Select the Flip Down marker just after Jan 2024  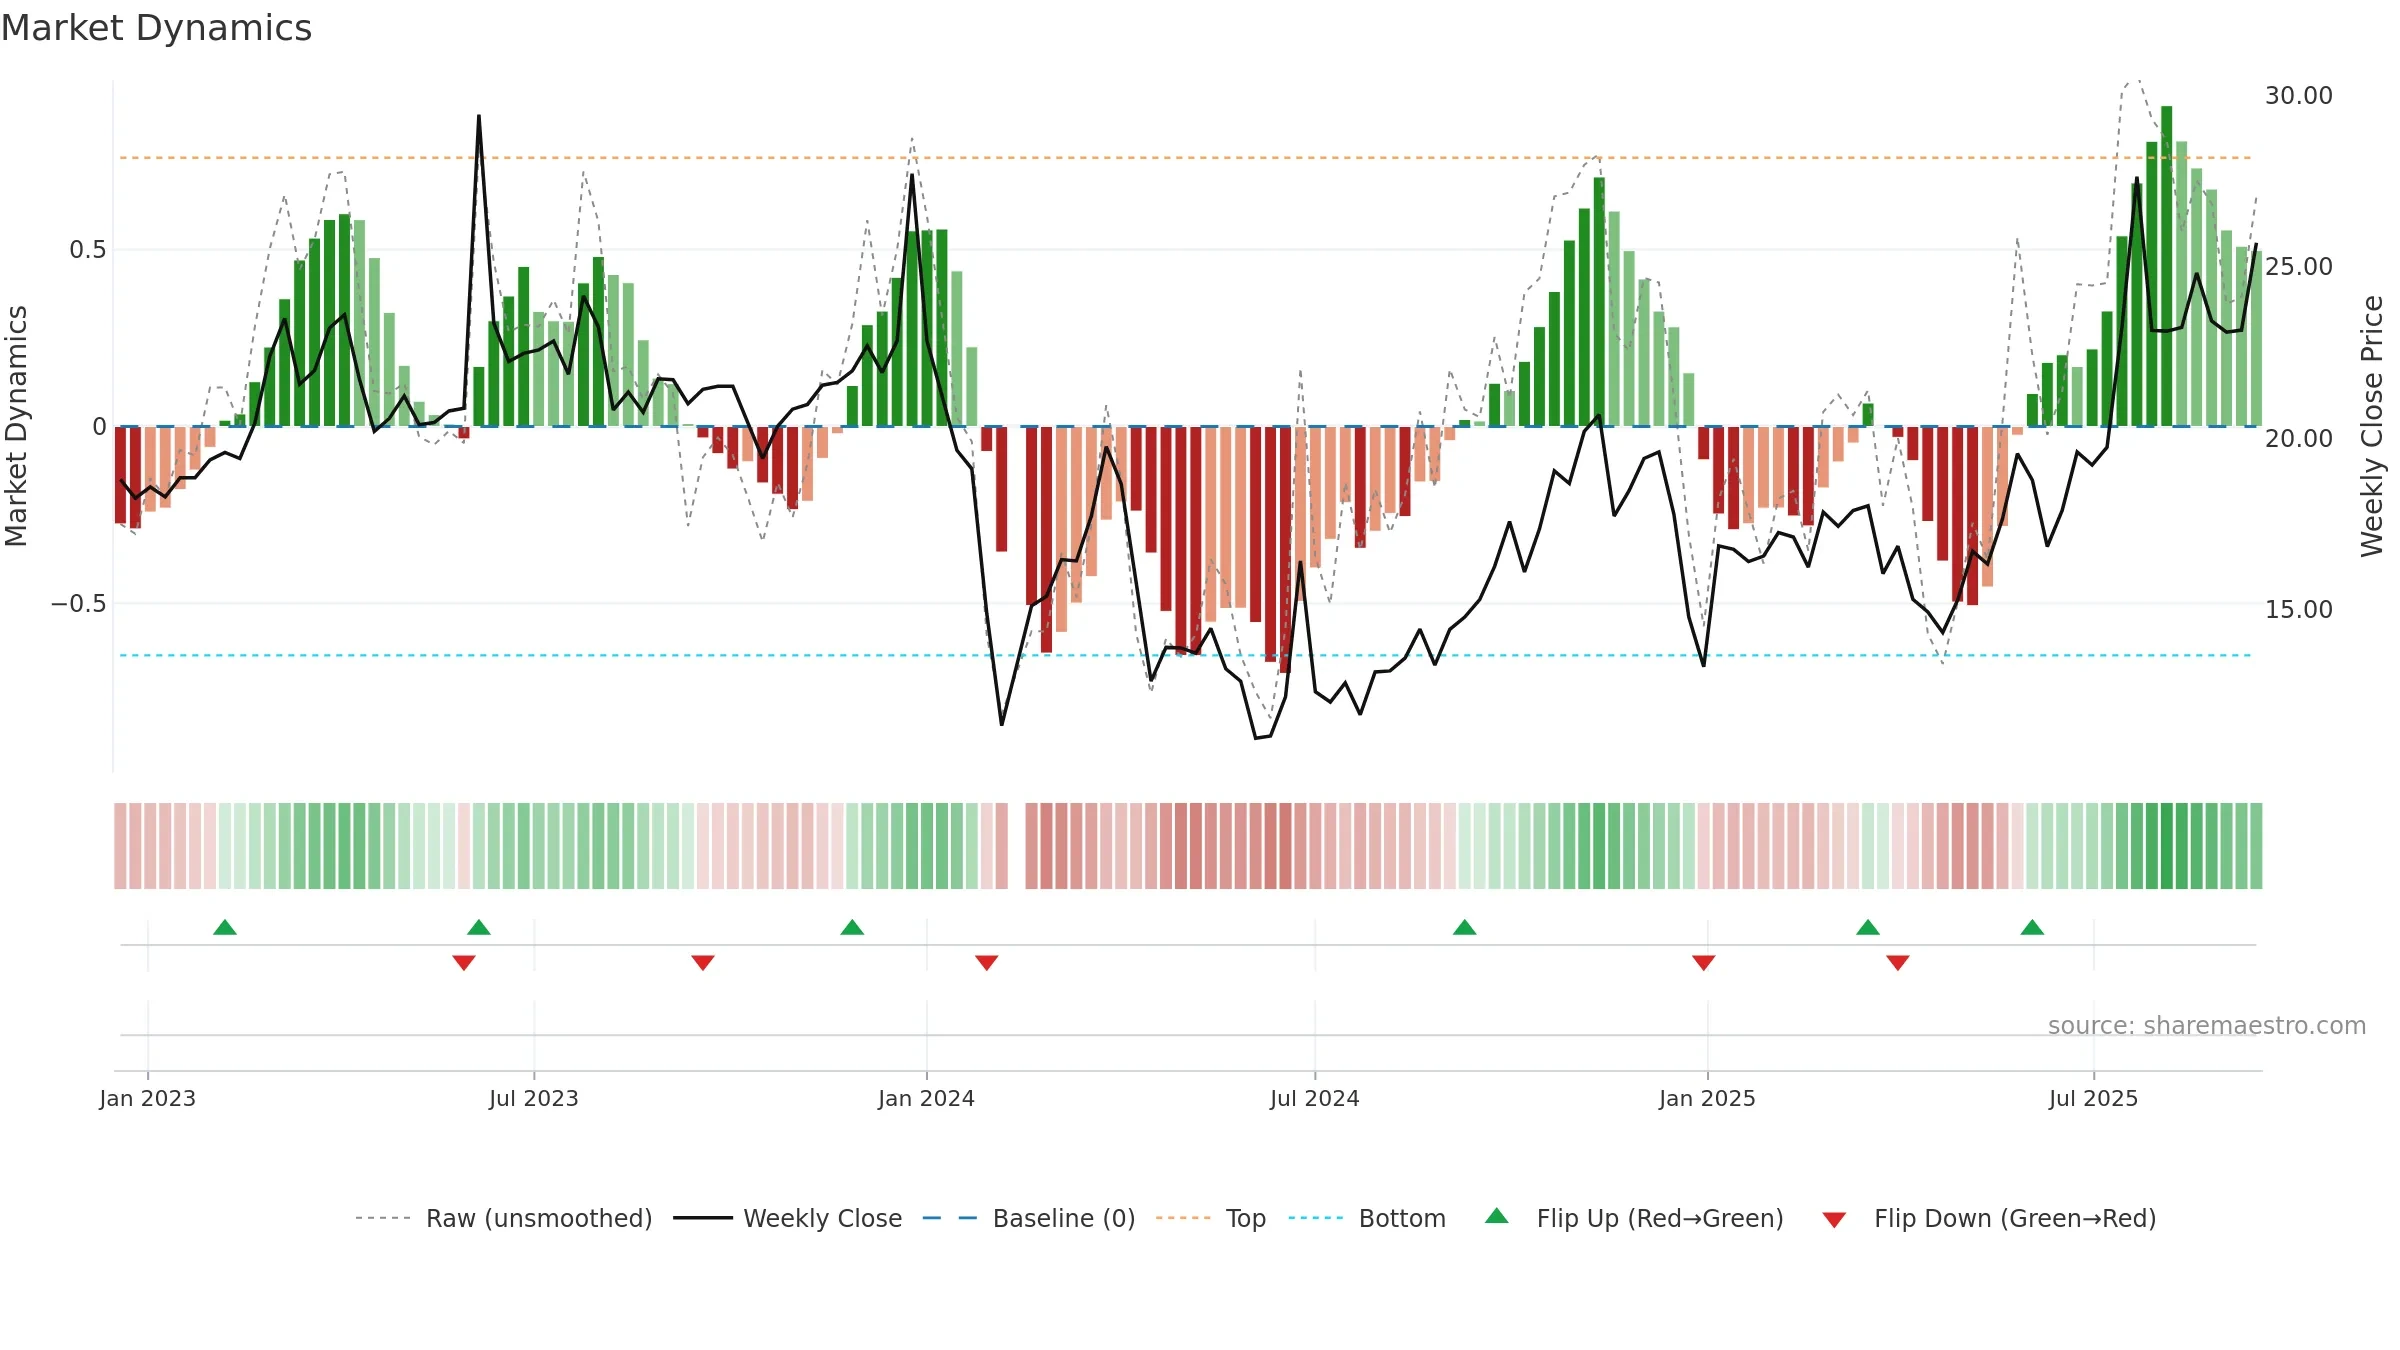pos(987,962)
